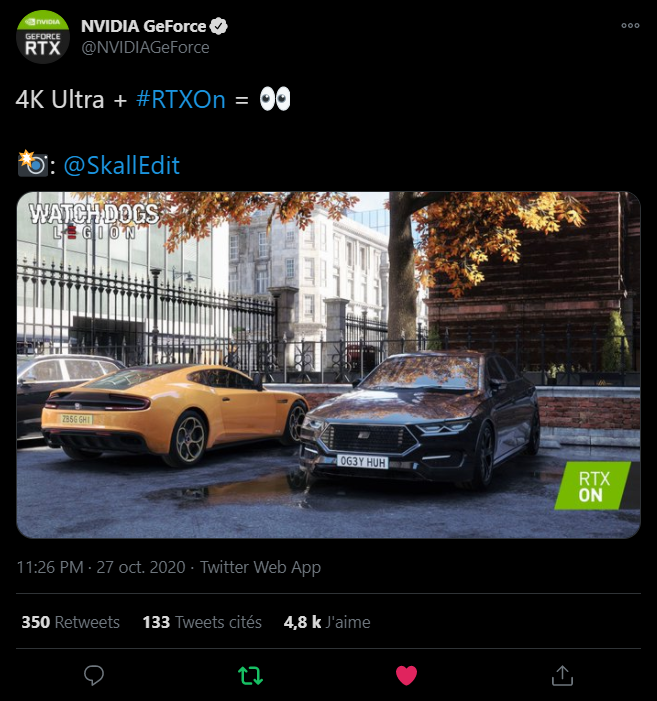Click the reply speech bubble icon
Image resolution: width=657 pixels, height=701 pixels.
tap(94, 675)
